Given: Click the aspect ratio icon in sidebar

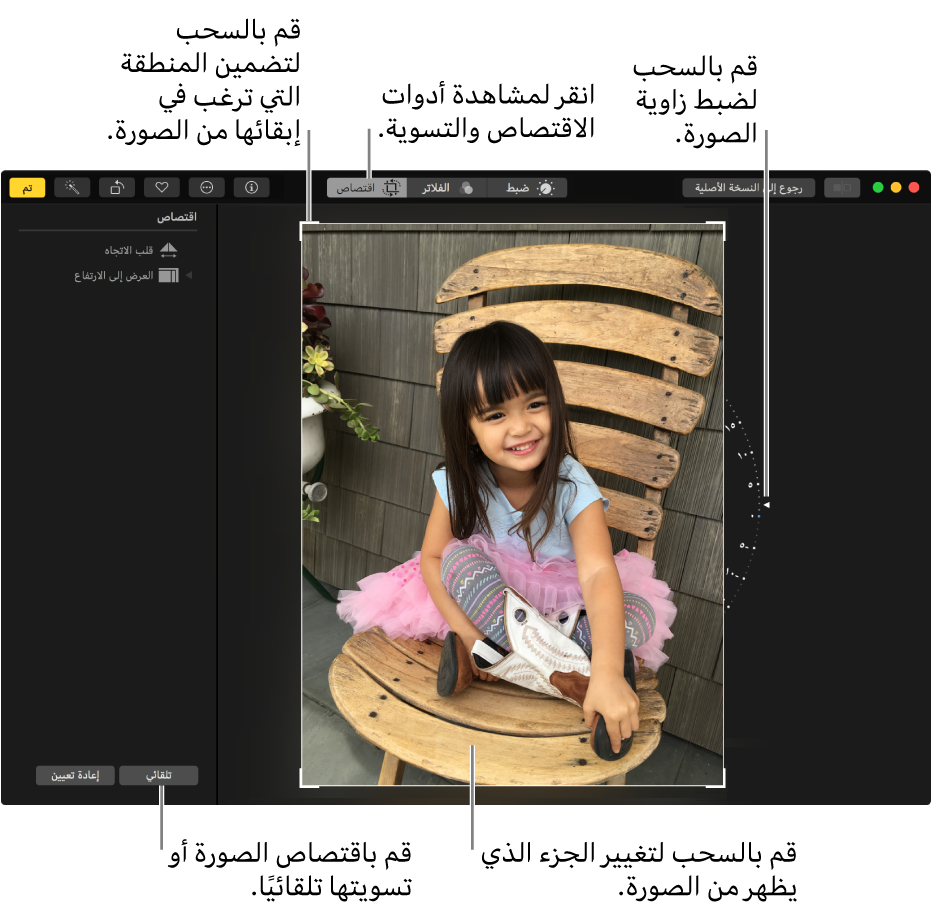Looking at the screenshot, I should pyautogui.click(x=168, y=275).
